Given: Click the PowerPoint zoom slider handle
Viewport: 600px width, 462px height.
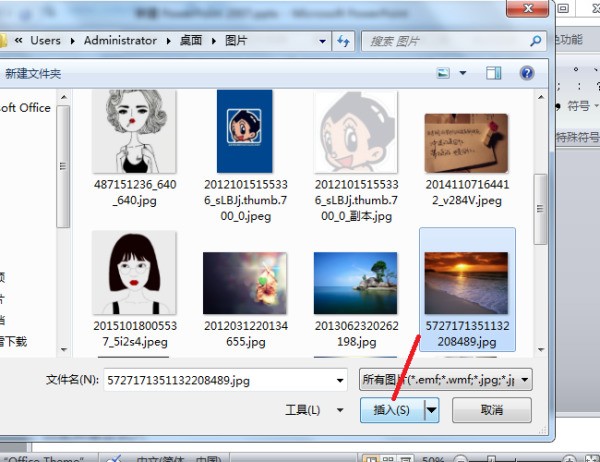Looking at the screenshot, I should 492,459.
